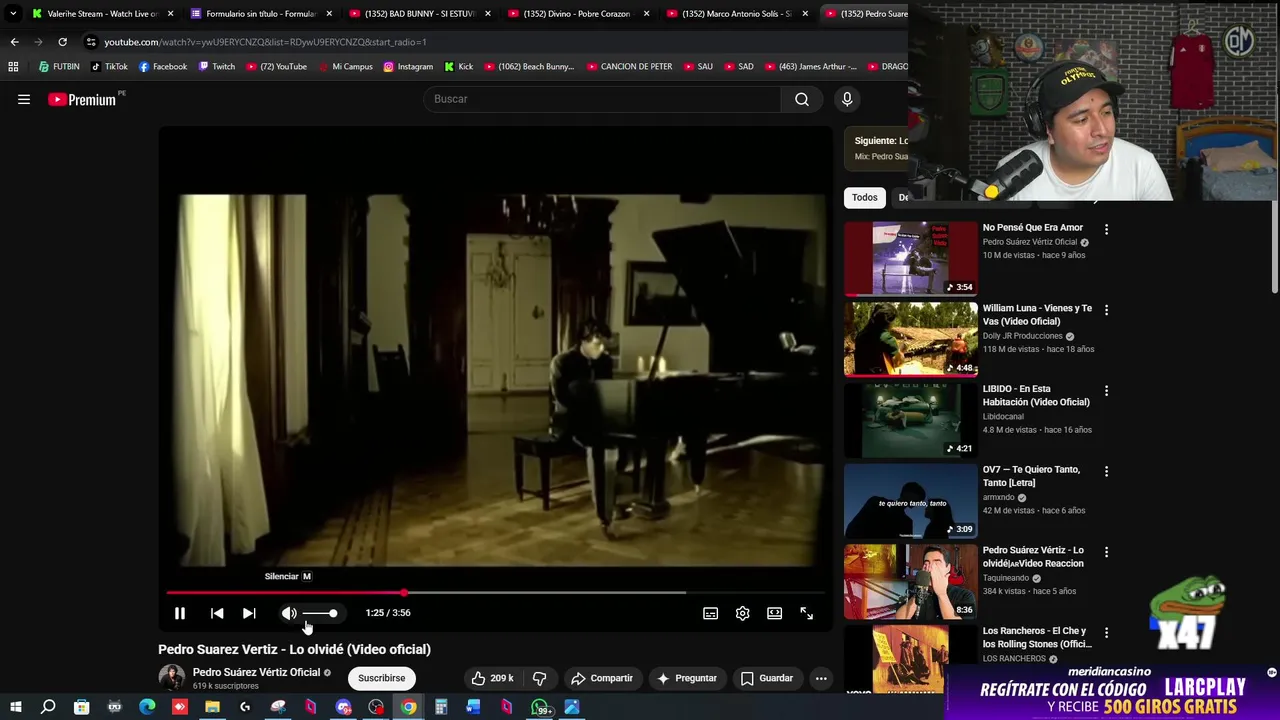The height and width of the screenshot is (720, 1280).
Task: Open the Chrome apps grid shortcut
Action: click(x=13, y=67)
